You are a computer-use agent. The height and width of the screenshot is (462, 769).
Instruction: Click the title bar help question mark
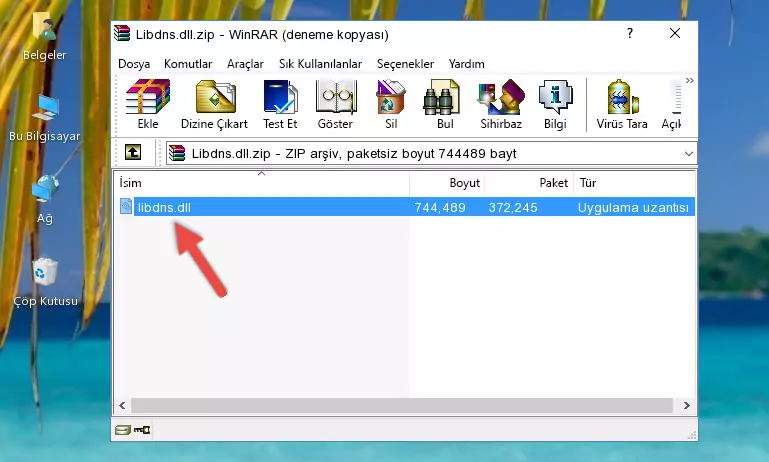630,33
